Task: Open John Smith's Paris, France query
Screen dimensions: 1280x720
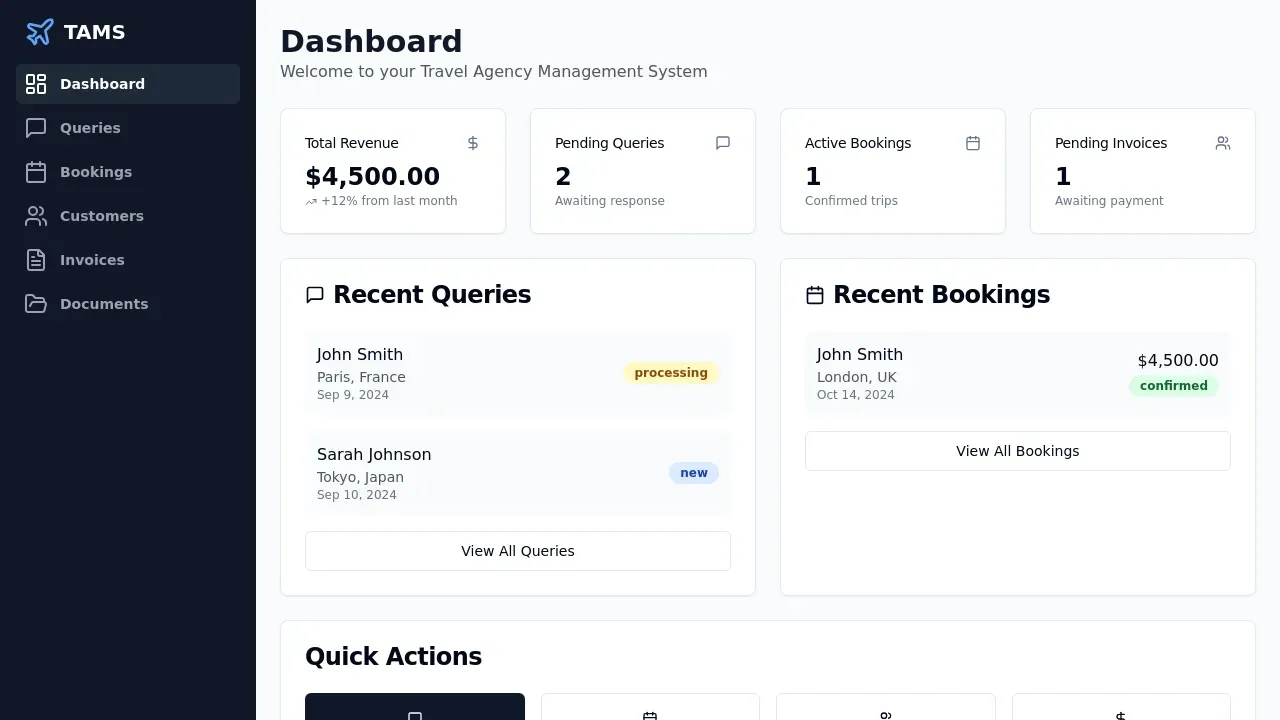Action: [450, 373]
